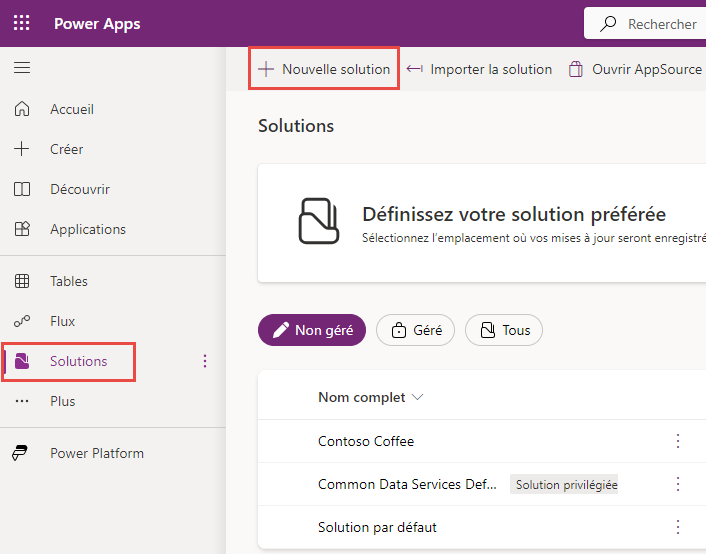Click the Accueil home icon

pos(22,109)
